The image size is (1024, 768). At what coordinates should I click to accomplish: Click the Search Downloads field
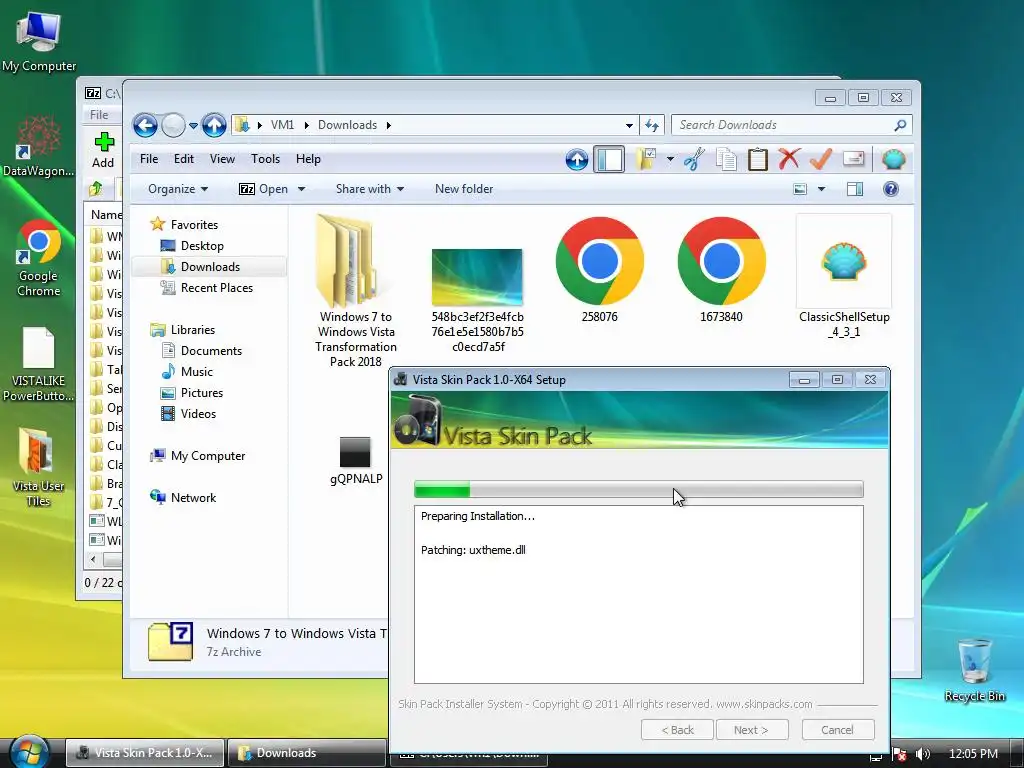(x=782, y=125)
